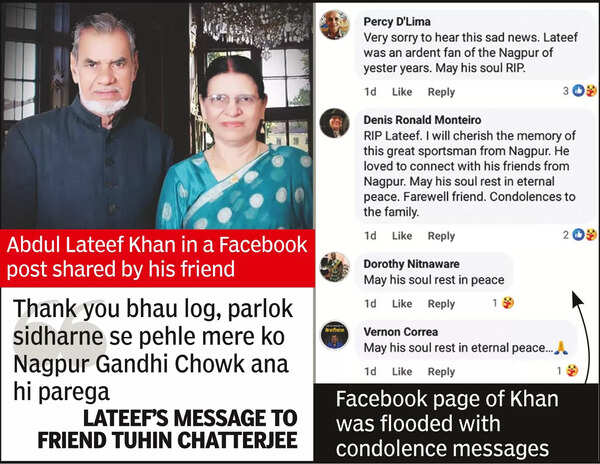Reply to Dorothy Nitnaware's comment
600x464 pixels.
pos(441,304)
